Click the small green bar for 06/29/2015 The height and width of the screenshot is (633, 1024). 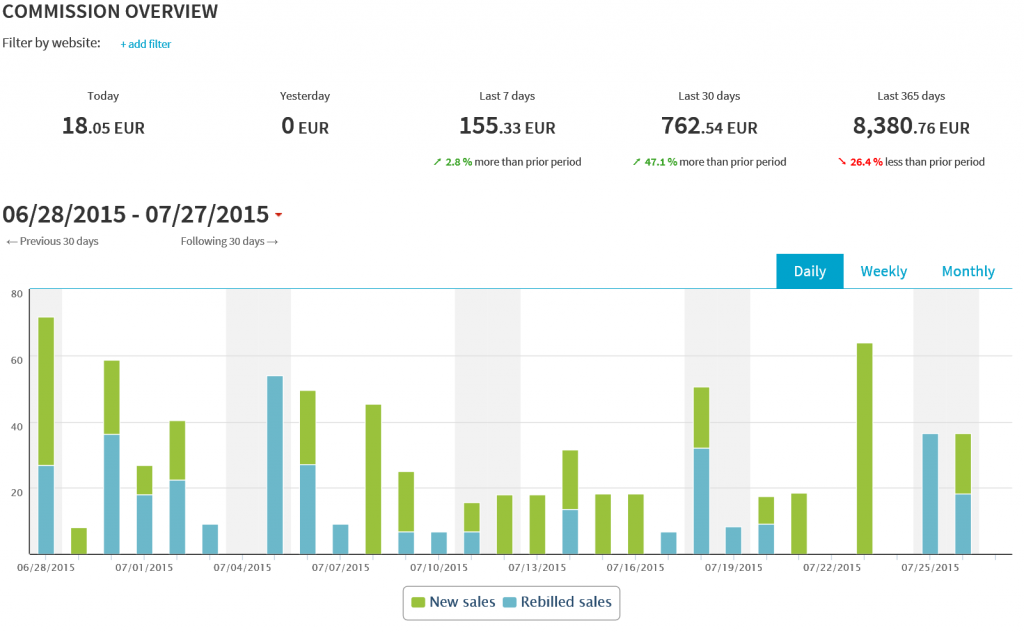(x=79, y=542)
